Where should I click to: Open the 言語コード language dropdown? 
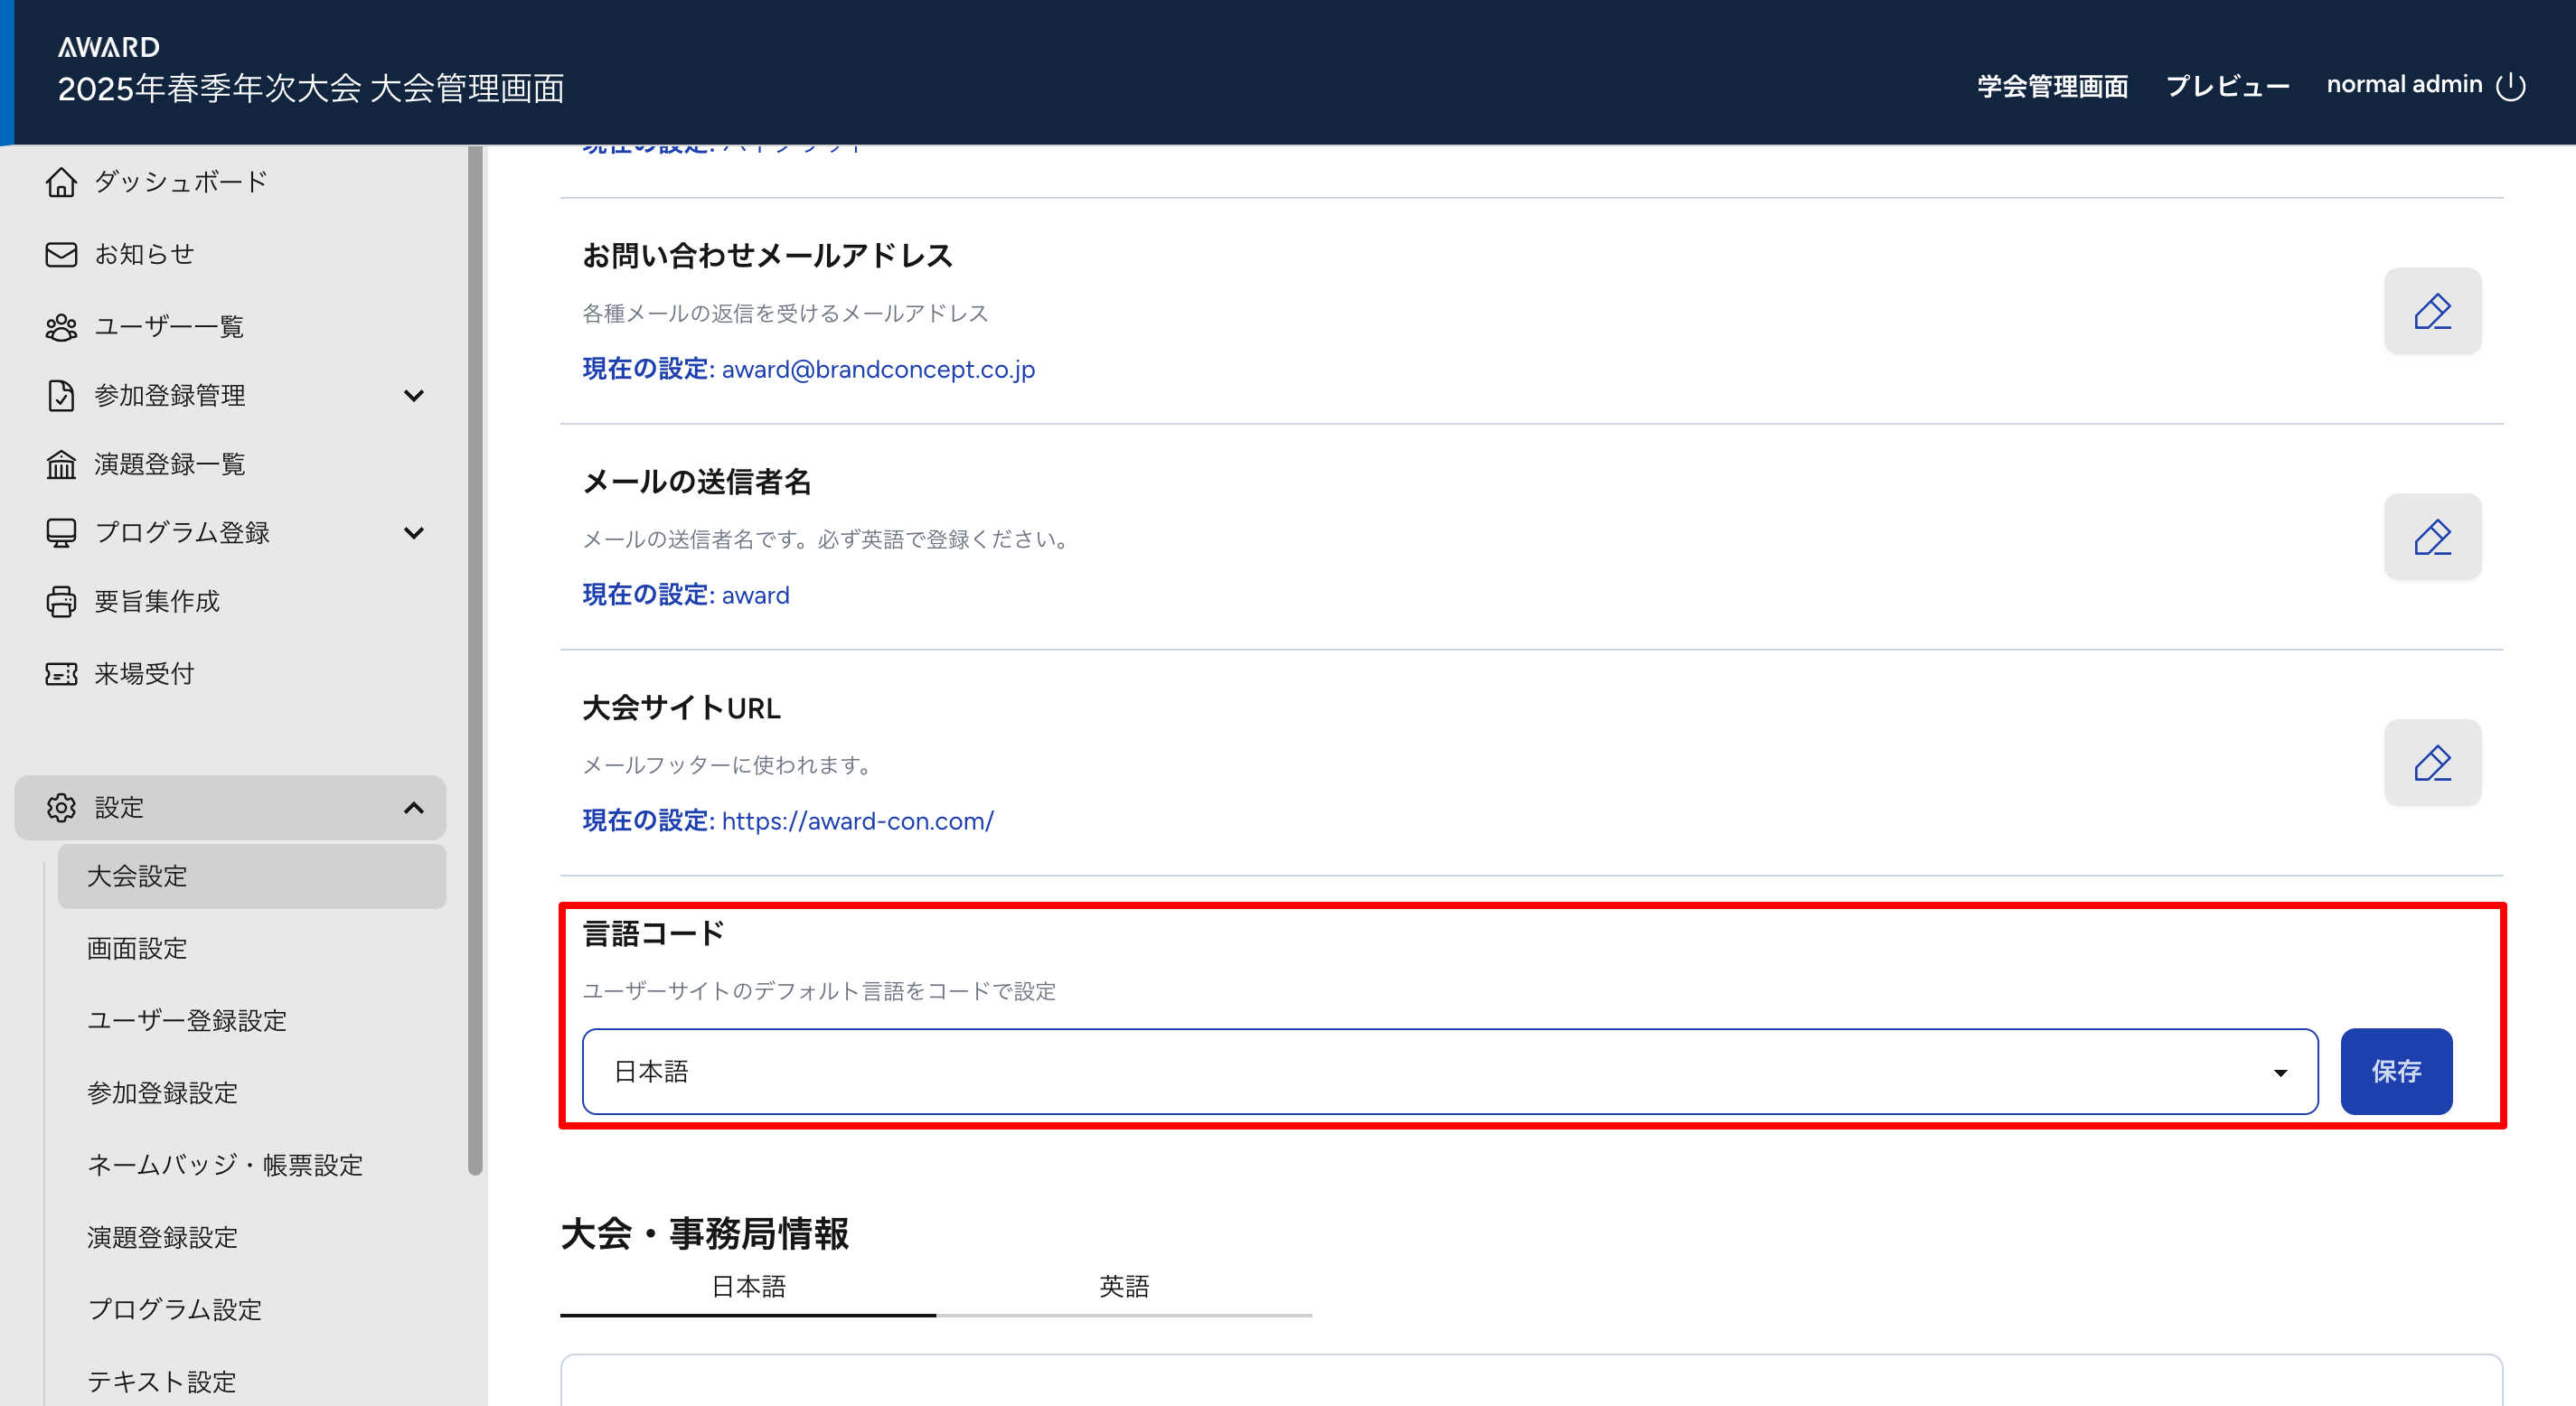[1449, 1072]
